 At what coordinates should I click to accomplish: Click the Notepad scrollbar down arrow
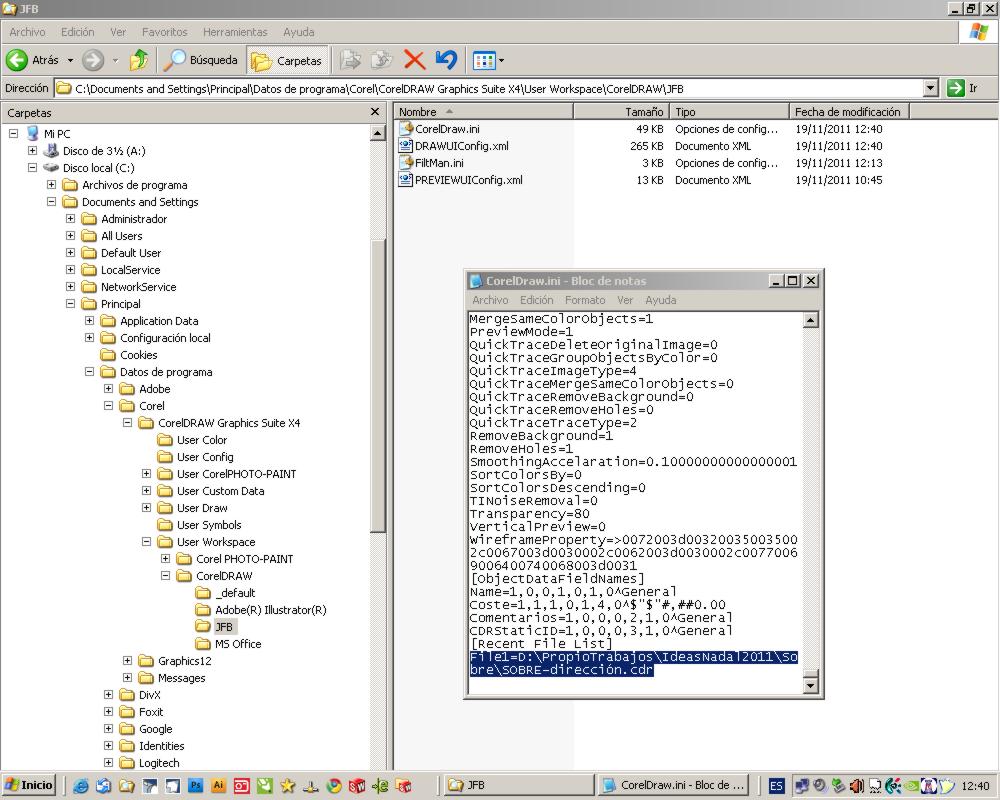811,686
